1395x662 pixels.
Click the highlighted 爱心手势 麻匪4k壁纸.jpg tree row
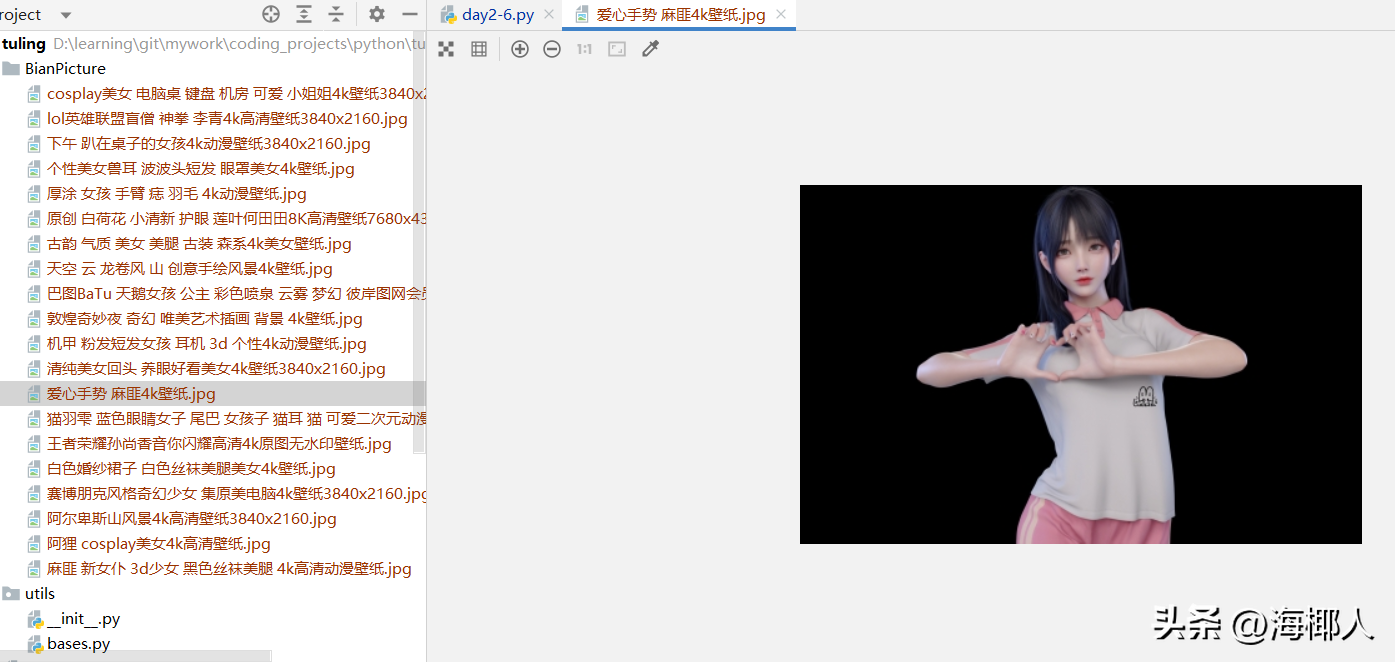tap(213, 394)
